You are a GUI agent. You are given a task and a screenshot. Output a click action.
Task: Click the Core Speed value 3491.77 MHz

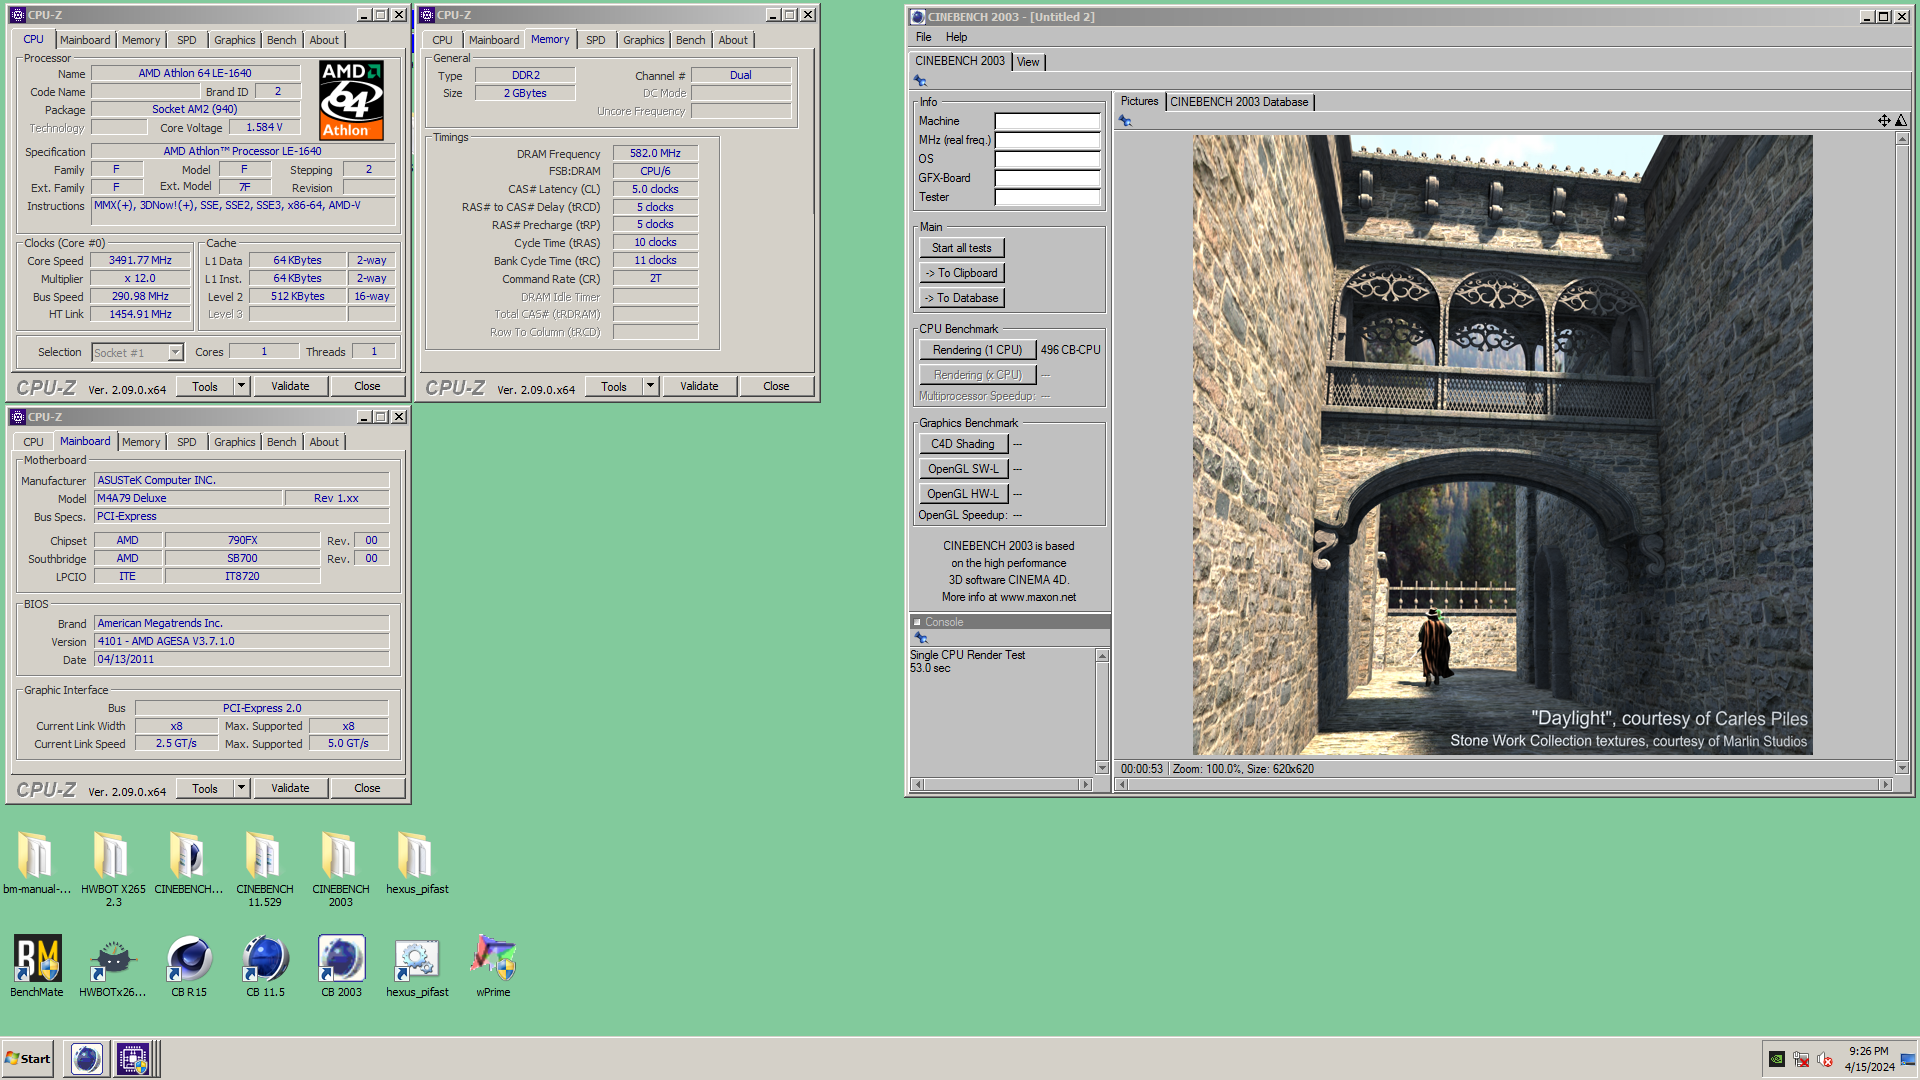click(141, 260)
